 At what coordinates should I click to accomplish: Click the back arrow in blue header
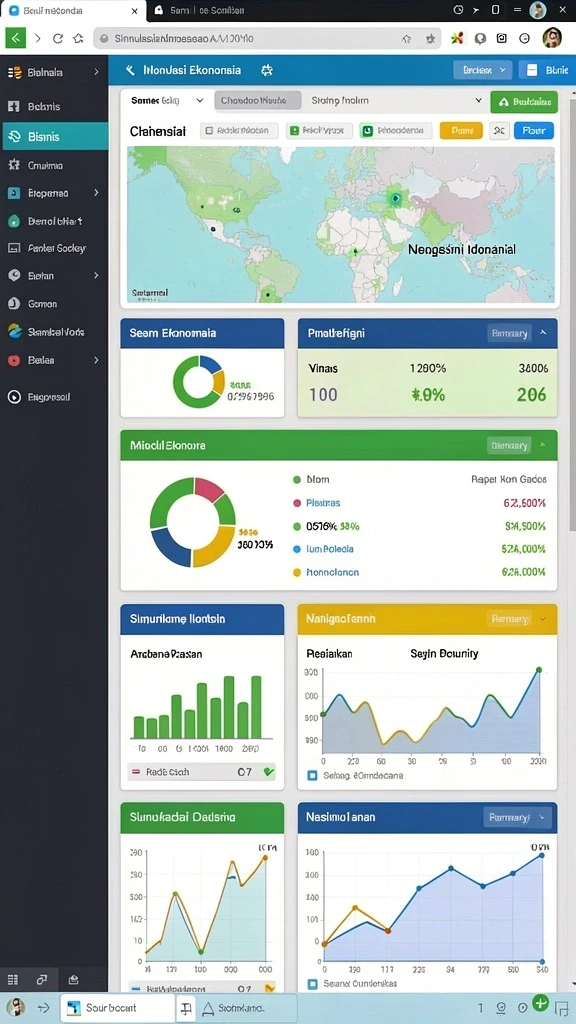coord(130,70)
